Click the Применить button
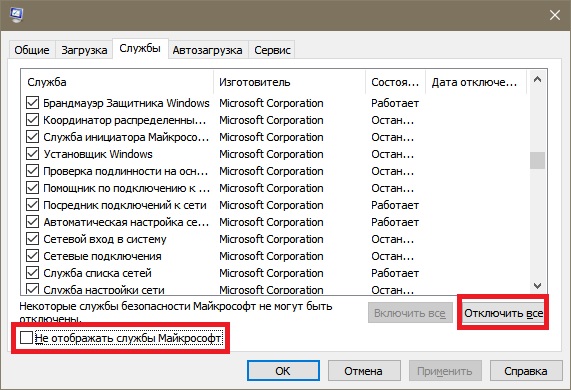Viewport: 571px width, 390px height. point(445,371)
